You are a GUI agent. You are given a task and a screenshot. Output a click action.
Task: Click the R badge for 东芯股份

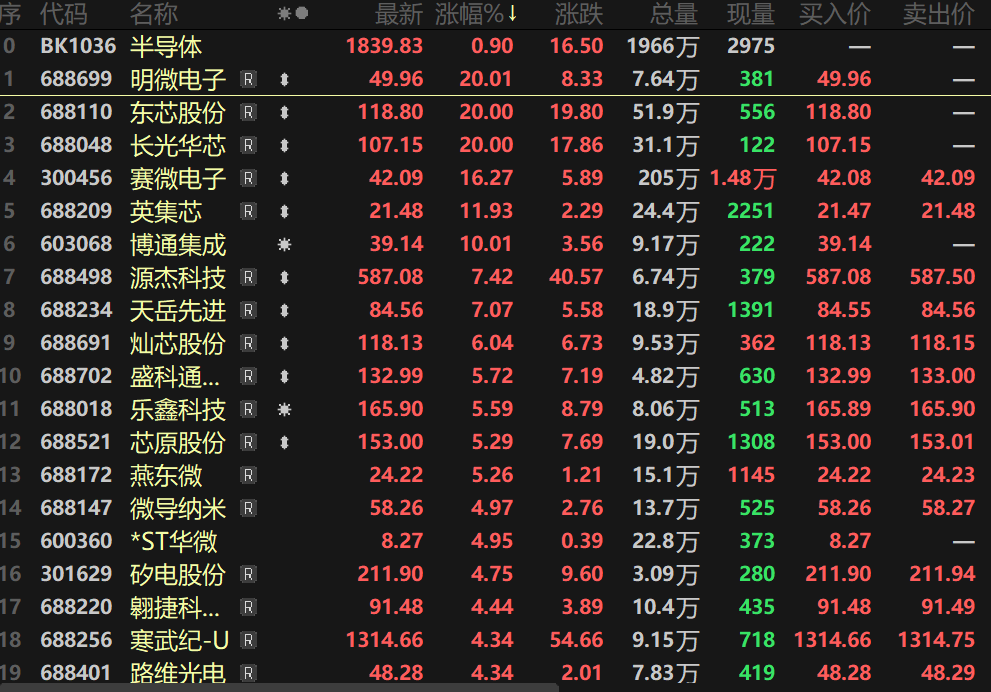pos(248,112)
